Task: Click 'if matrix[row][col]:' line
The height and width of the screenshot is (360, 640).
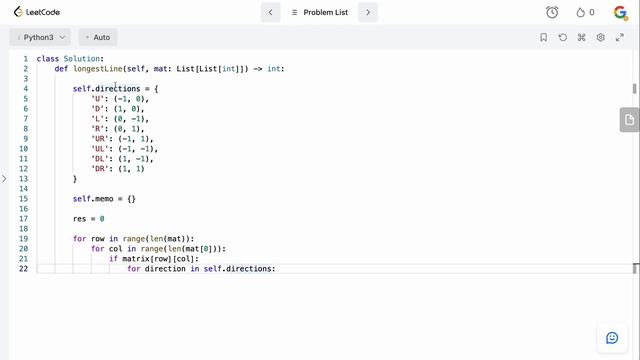Action: pos(154,259)
